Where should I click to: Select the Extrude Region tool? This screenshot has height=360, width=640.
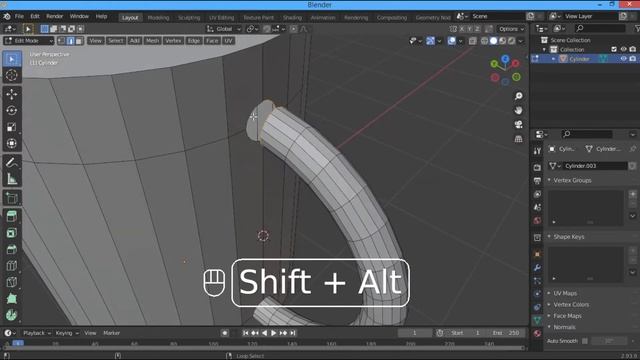point(11,216)
